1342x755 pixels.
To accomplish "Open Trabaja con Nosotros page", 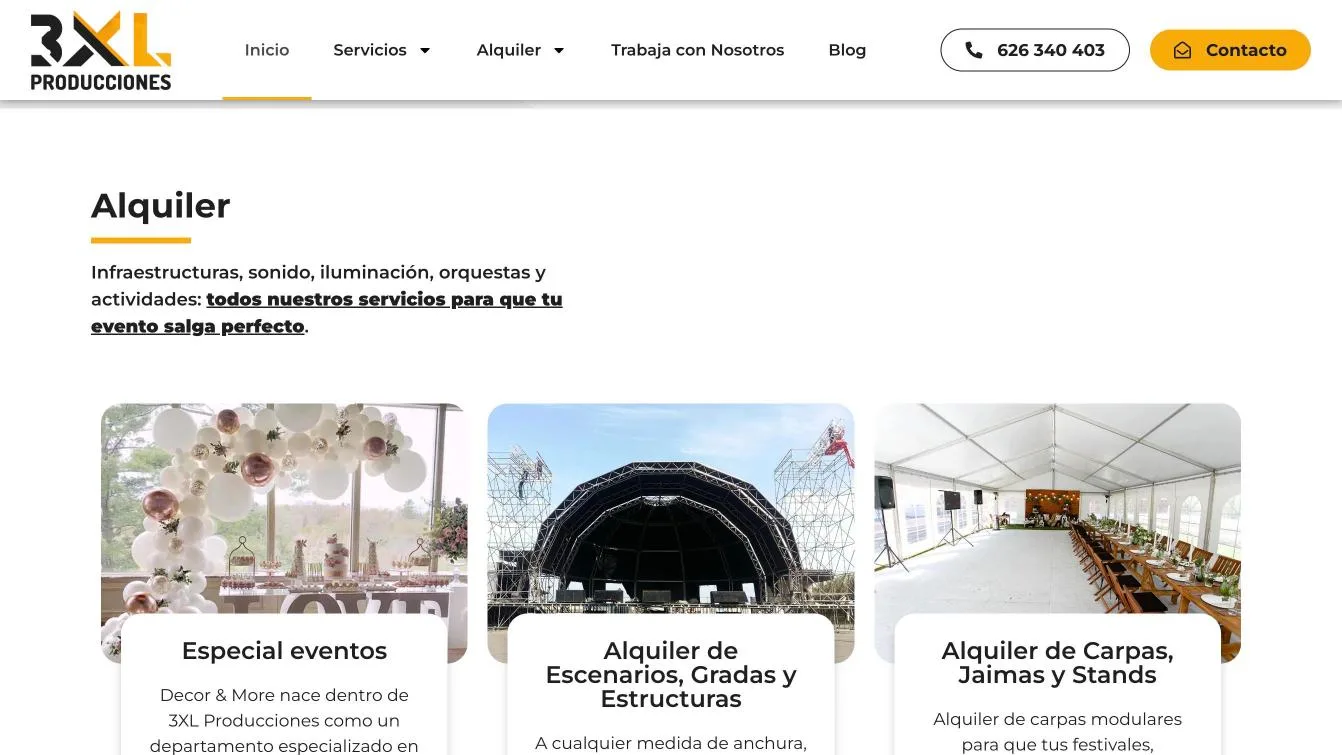I will (698, 50).
